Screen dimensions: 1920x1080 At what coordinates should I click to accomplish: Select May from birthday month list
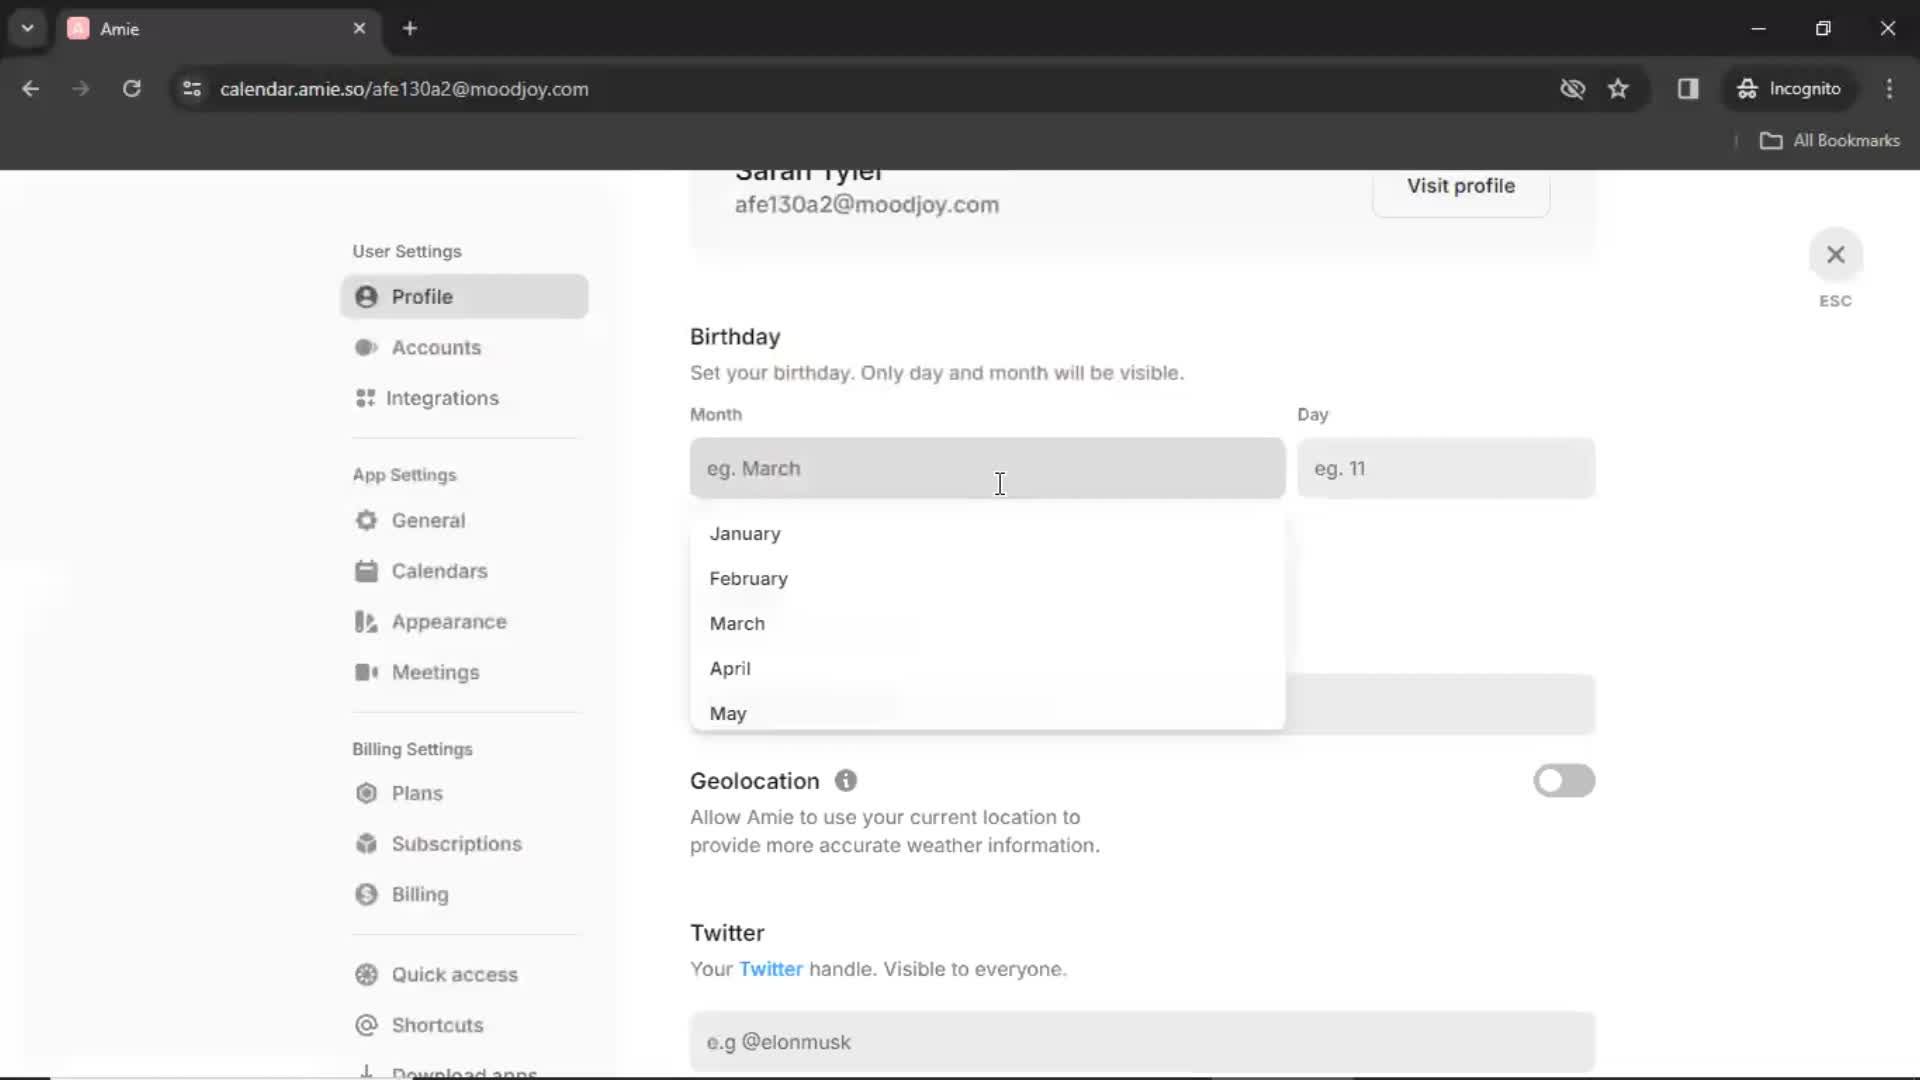pos(728,713)
